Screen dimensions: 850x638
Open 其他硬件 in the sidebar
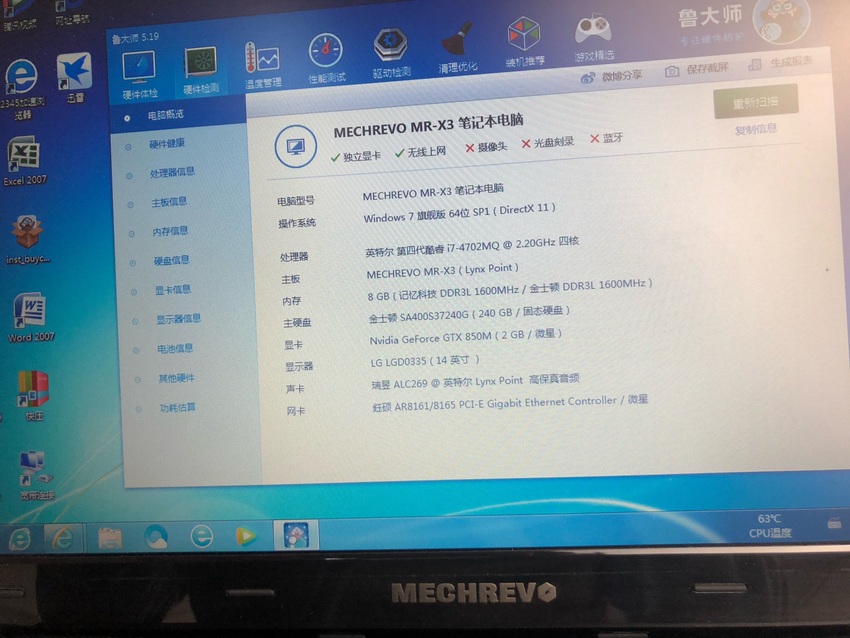(x=176, y=378)
